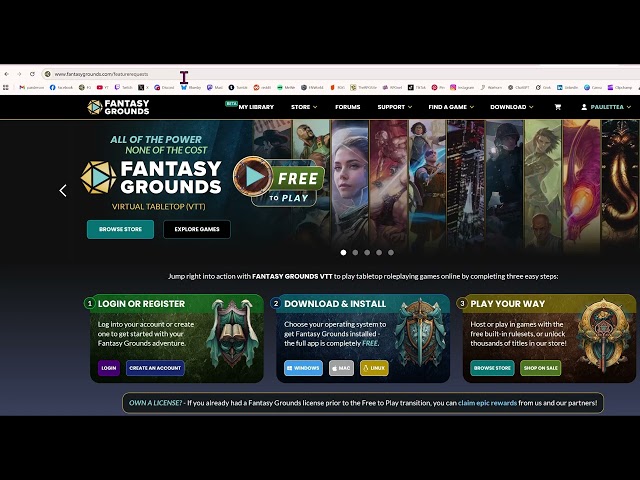Open the PAULETTEA account dropdown

click(606, 107)
